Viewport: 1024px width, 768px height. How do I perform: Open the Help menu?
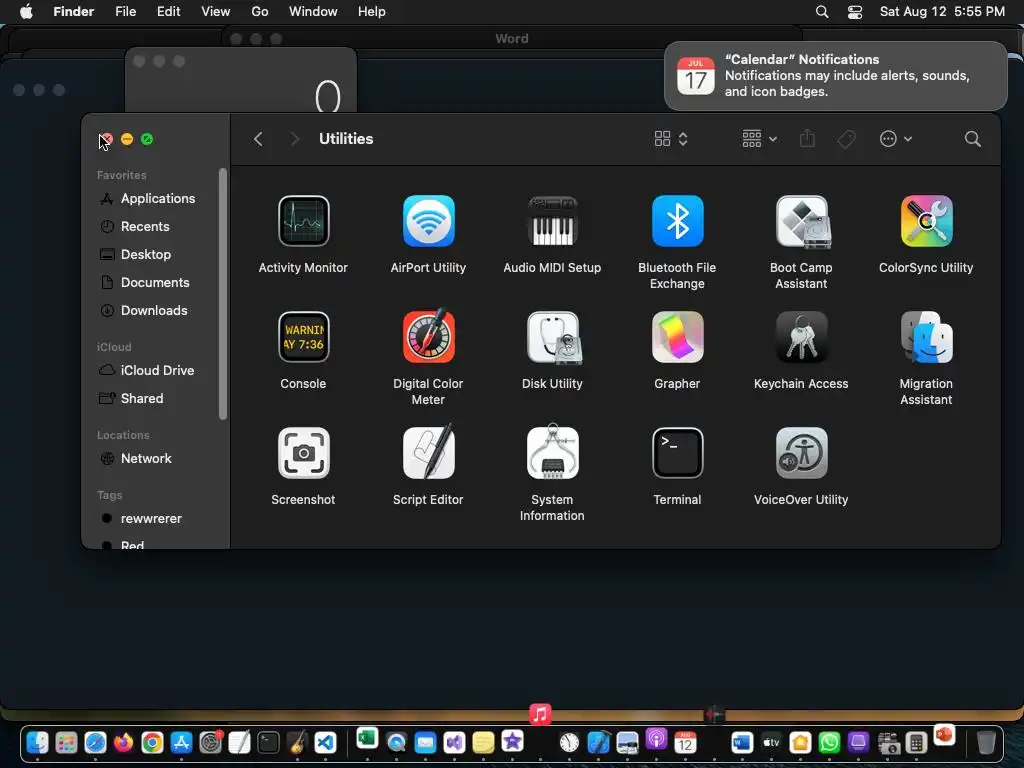coord(372,12)
